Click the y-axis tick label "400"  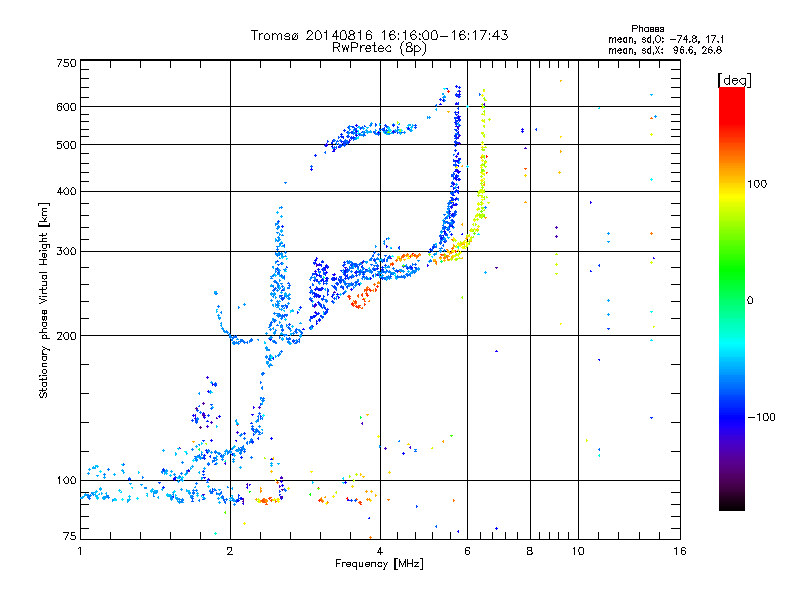coord(66,192)
